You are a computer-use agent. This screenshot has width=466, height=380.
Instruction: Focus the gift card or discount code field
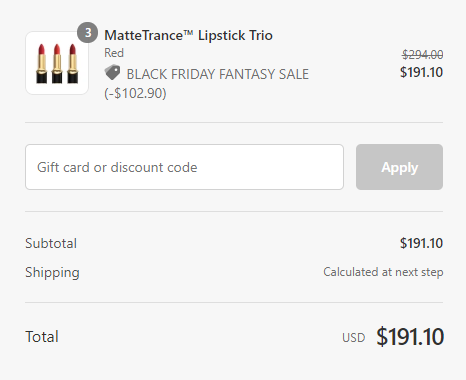pos(184,167)
